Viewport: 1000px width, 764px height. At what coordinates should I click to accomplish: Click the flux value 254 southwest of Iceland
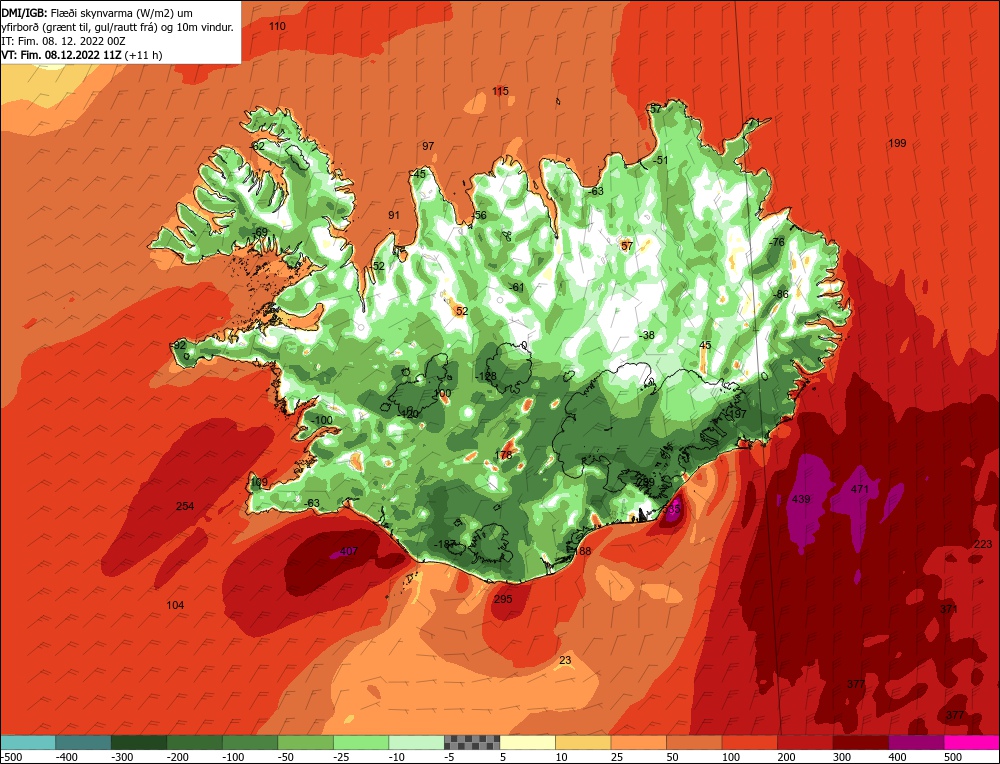pyautogui.click(x=185, y=506)
